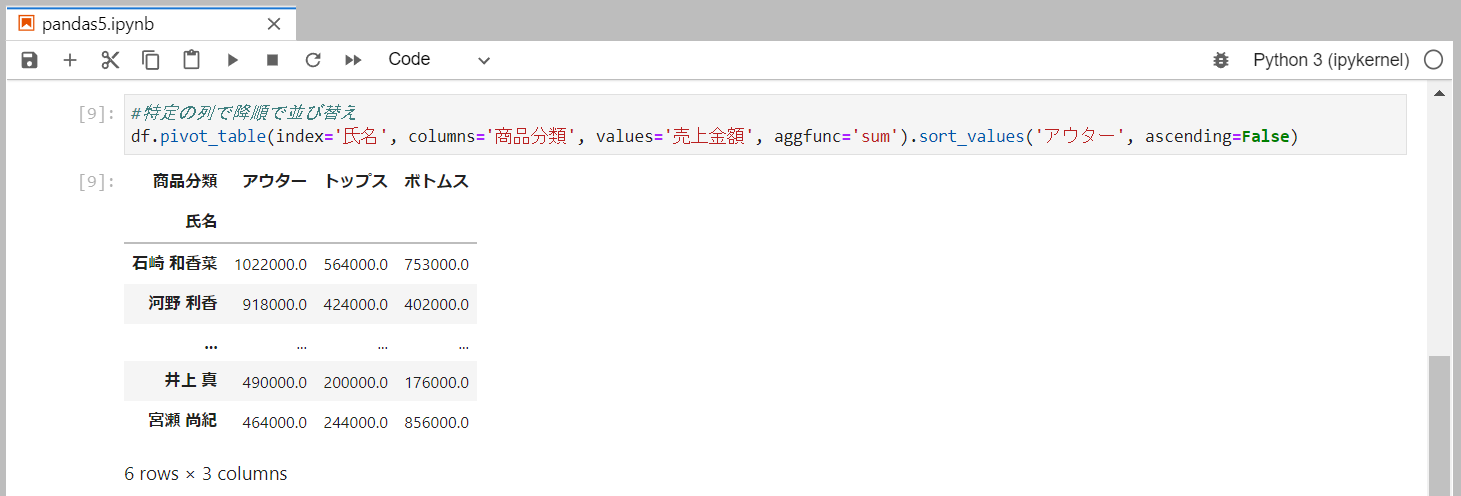
Task: Click the value 1022000.0
Action: 270,265
